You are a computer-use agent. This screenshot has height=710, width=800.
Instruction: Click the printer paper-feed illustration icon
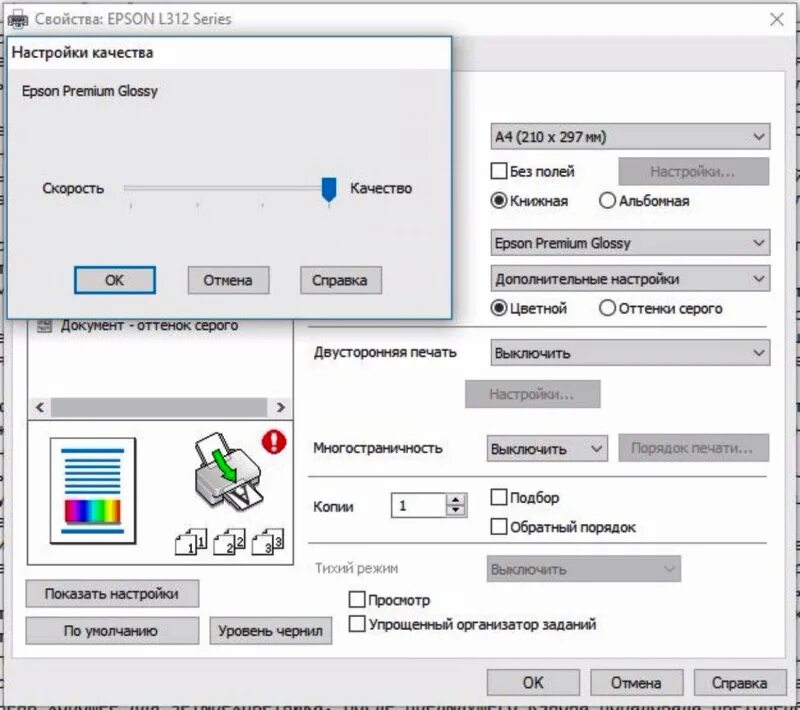228,471
